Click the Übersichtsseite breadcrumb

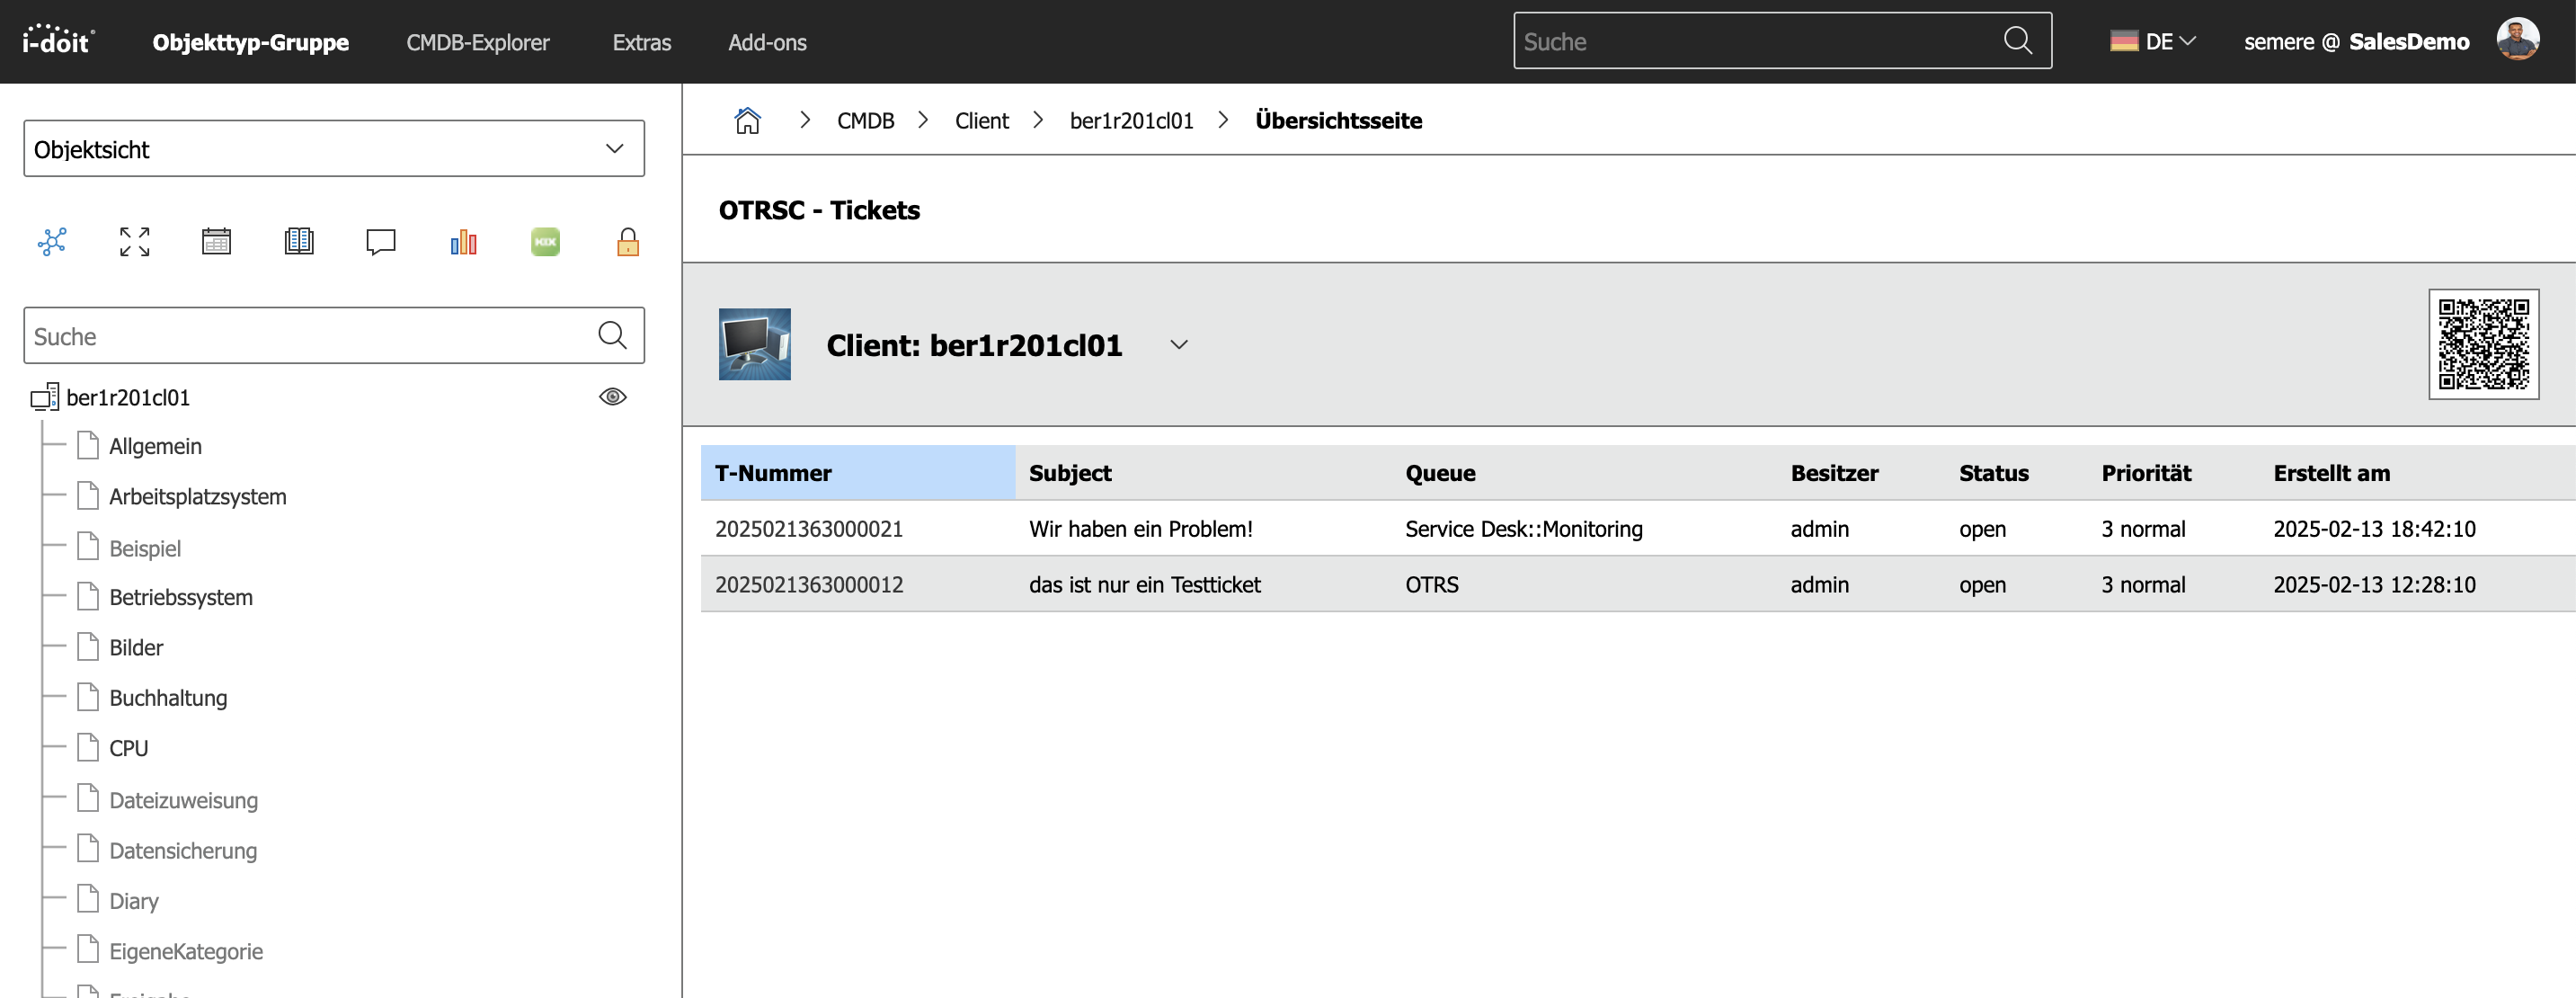(1338, 121)
